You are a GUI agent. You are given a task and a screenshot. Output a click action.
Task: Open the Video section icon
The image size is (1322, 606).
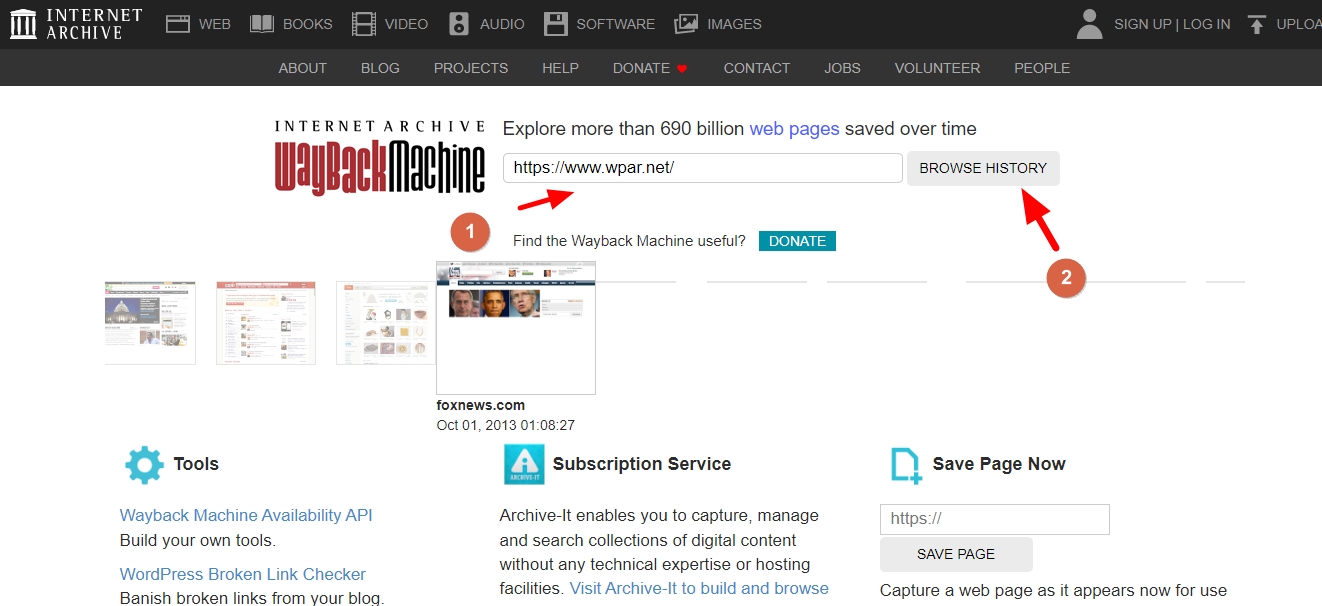(x=365, y=24)
